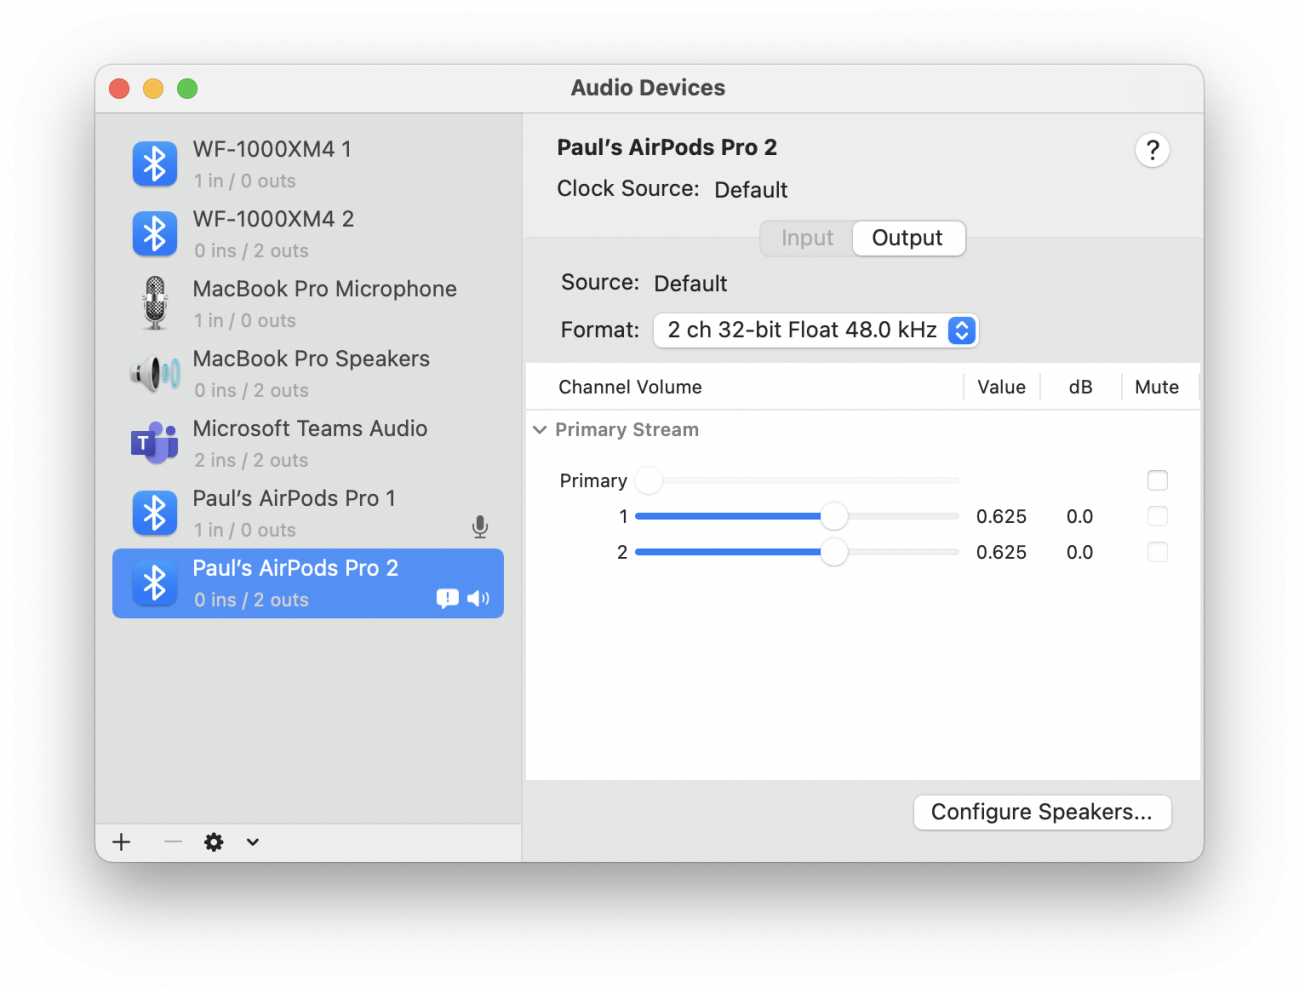
Task: Select MacBook Pro Microphone in list
Action: coord(308,304)
